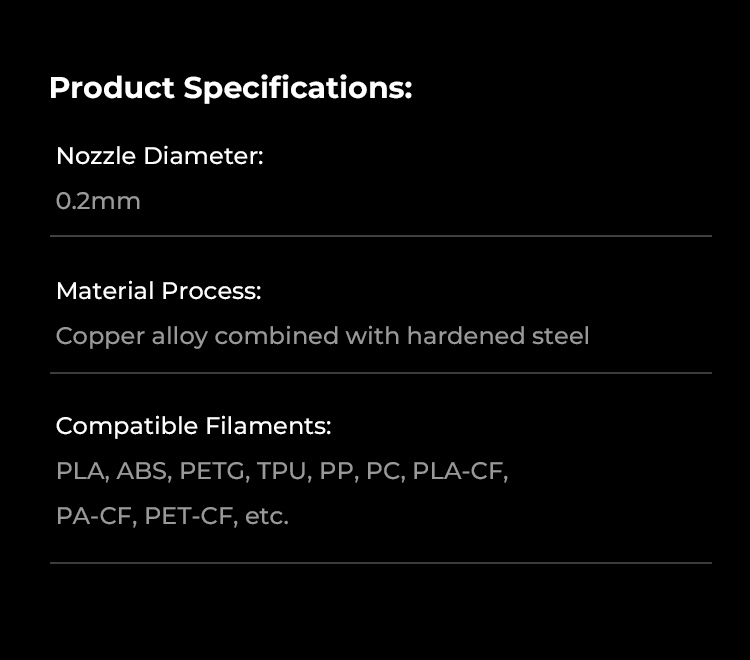Click TPU in the filament list
The height and width of the screenshot is (660, 750).
[282, 471]
